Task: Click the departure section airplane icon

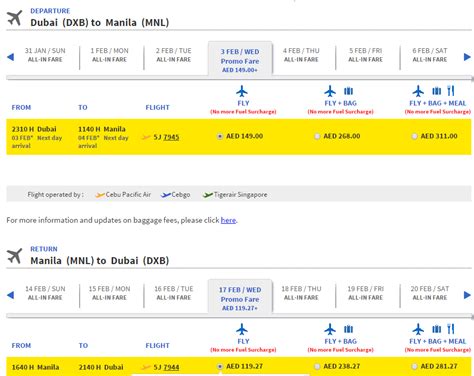Action: tap(15, 18)
